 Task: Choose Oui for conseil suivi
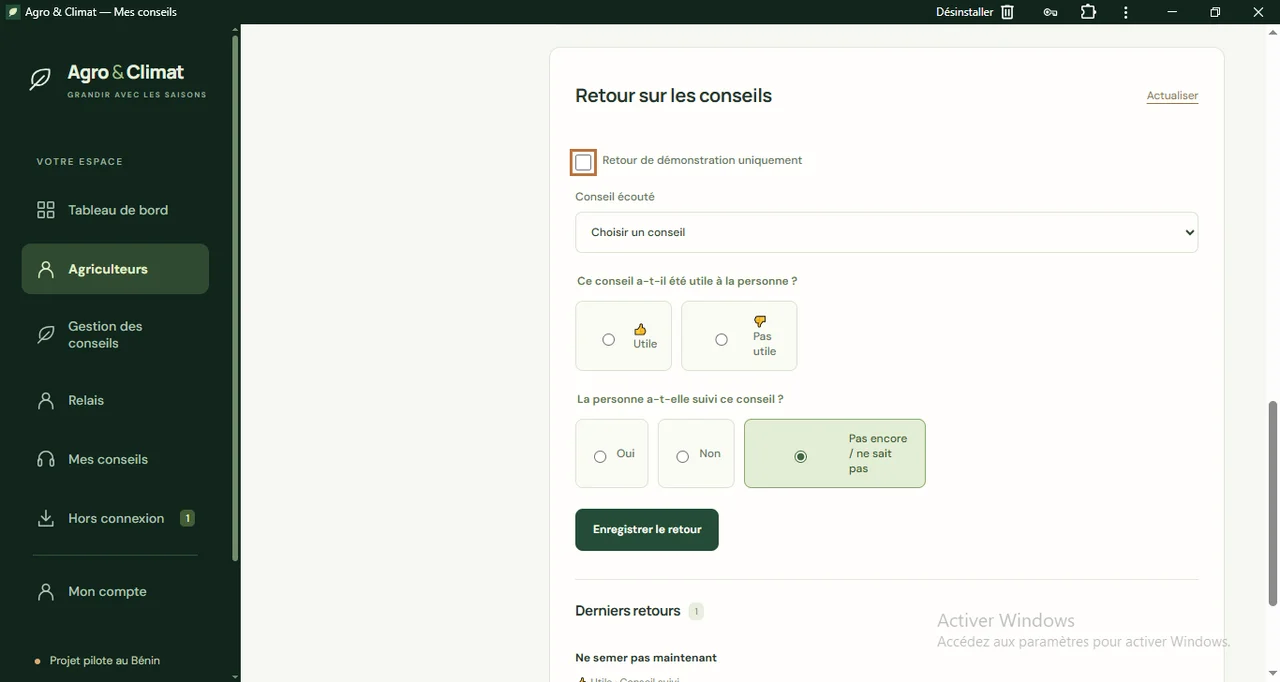point(600,457)
